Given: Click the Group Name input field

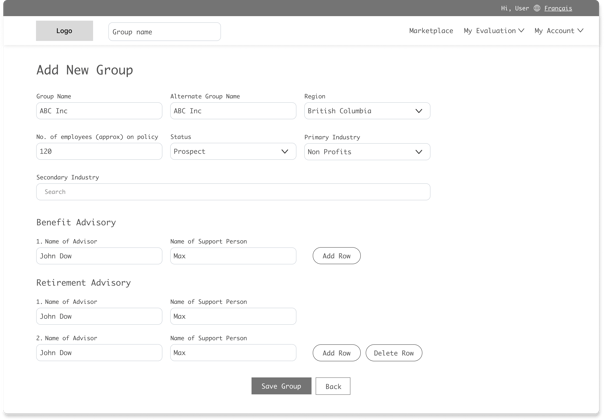Looking at the screenshot, I should [99, 111].
